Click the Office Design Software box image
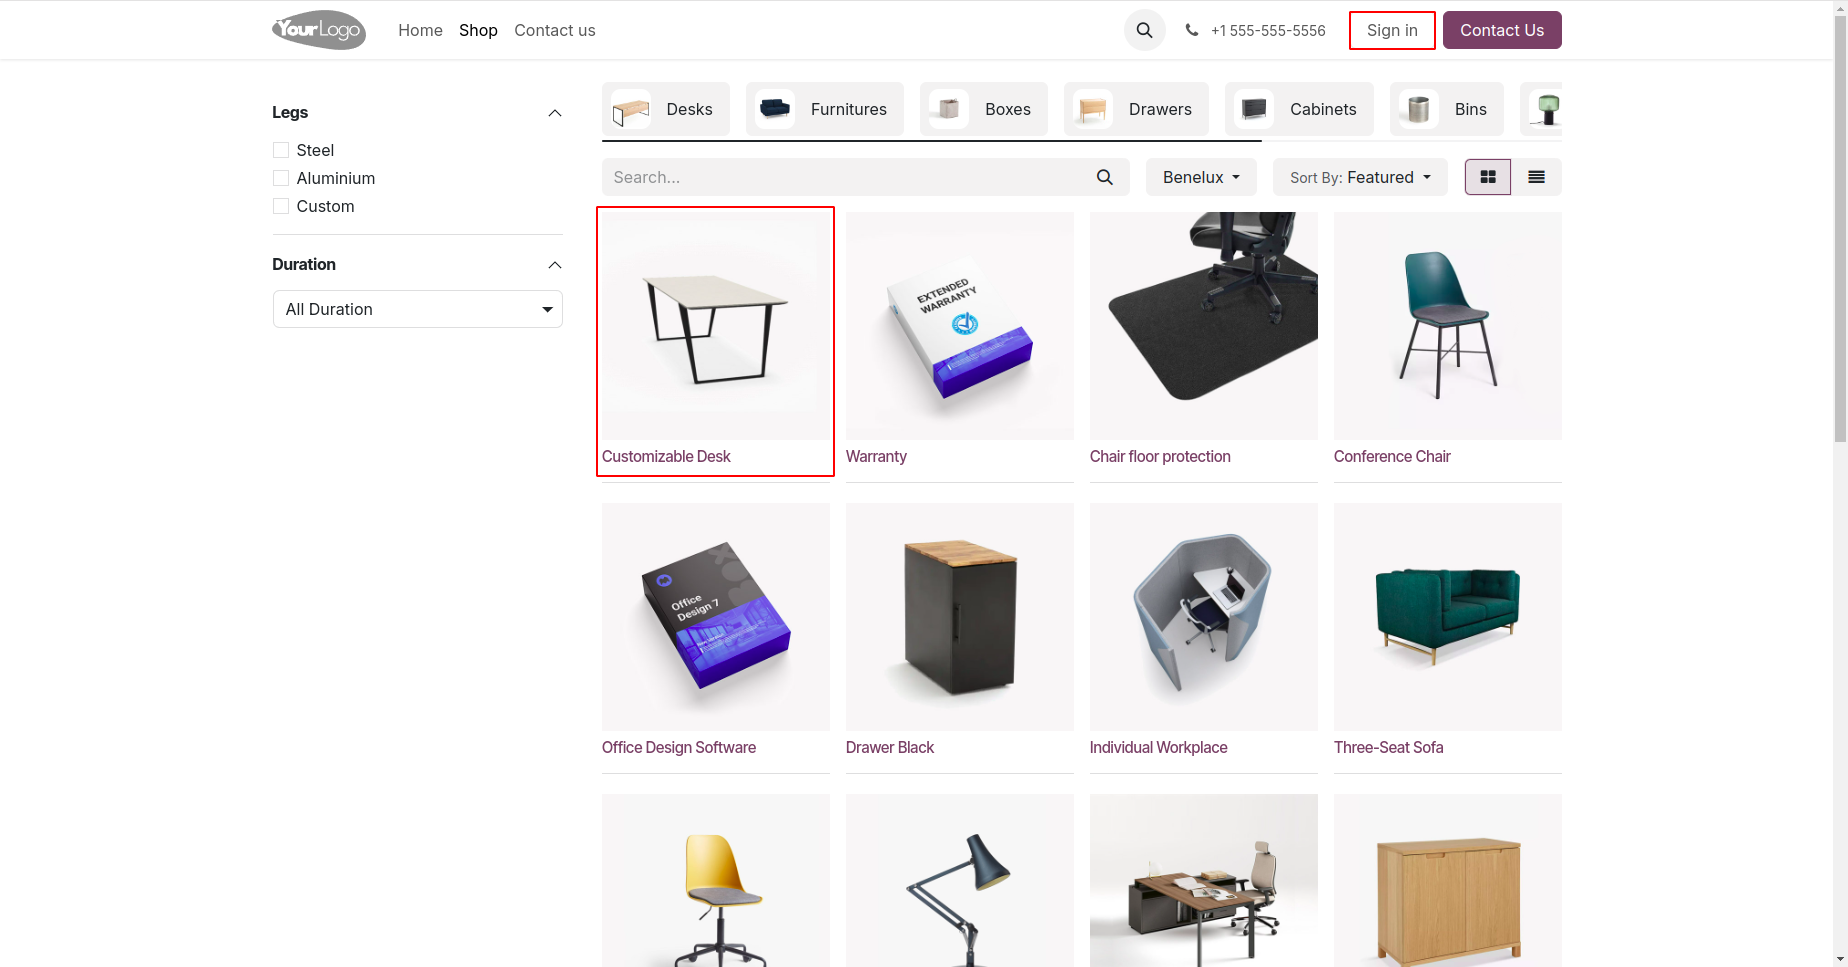The height and width of the screenshot is (967, 1848). (716, 617)
